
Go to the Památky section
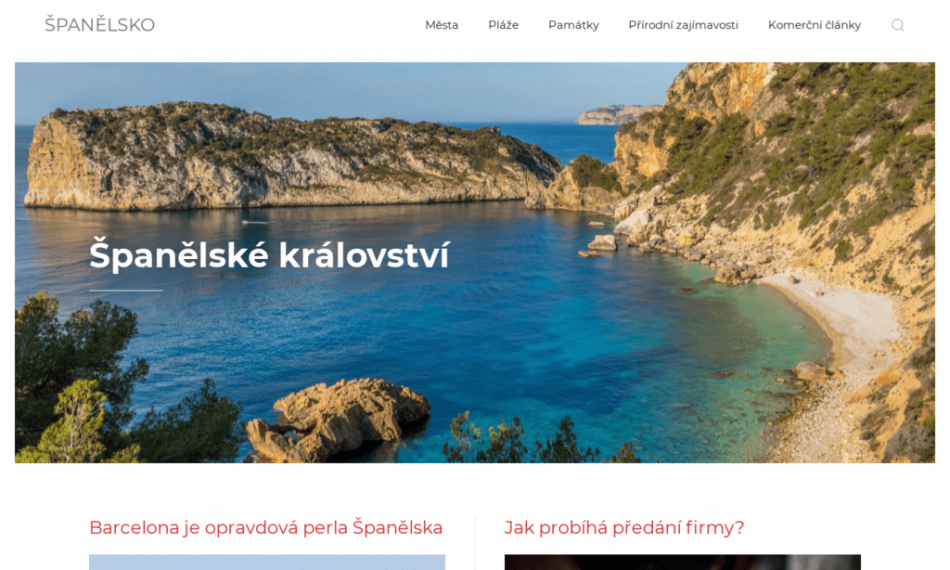coord(573,25)
